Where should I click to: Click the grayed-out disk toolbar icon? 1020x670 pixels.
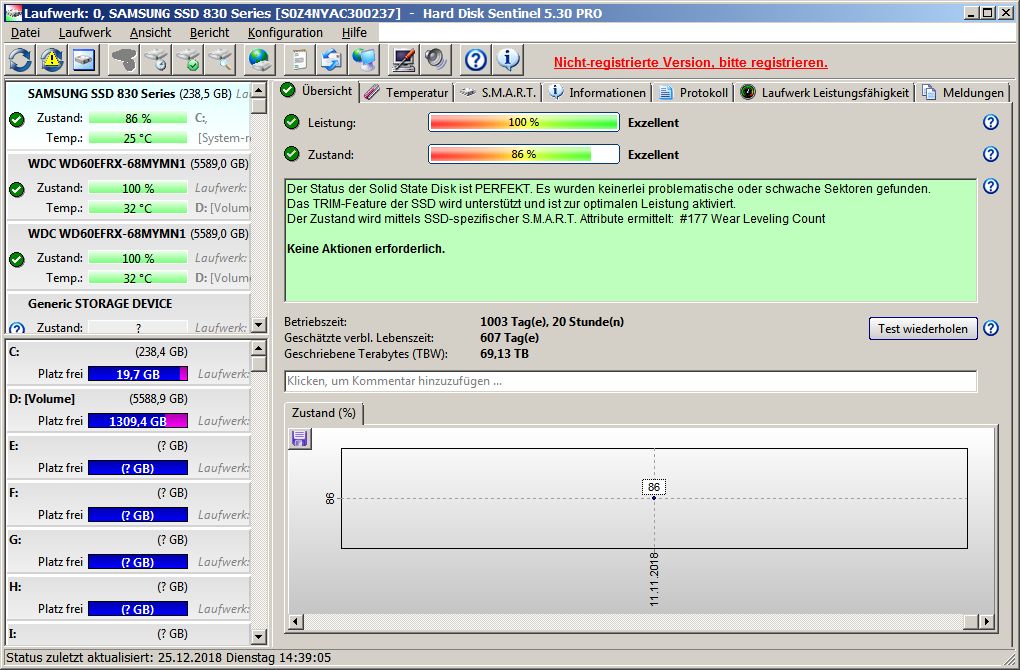(124, 60)
